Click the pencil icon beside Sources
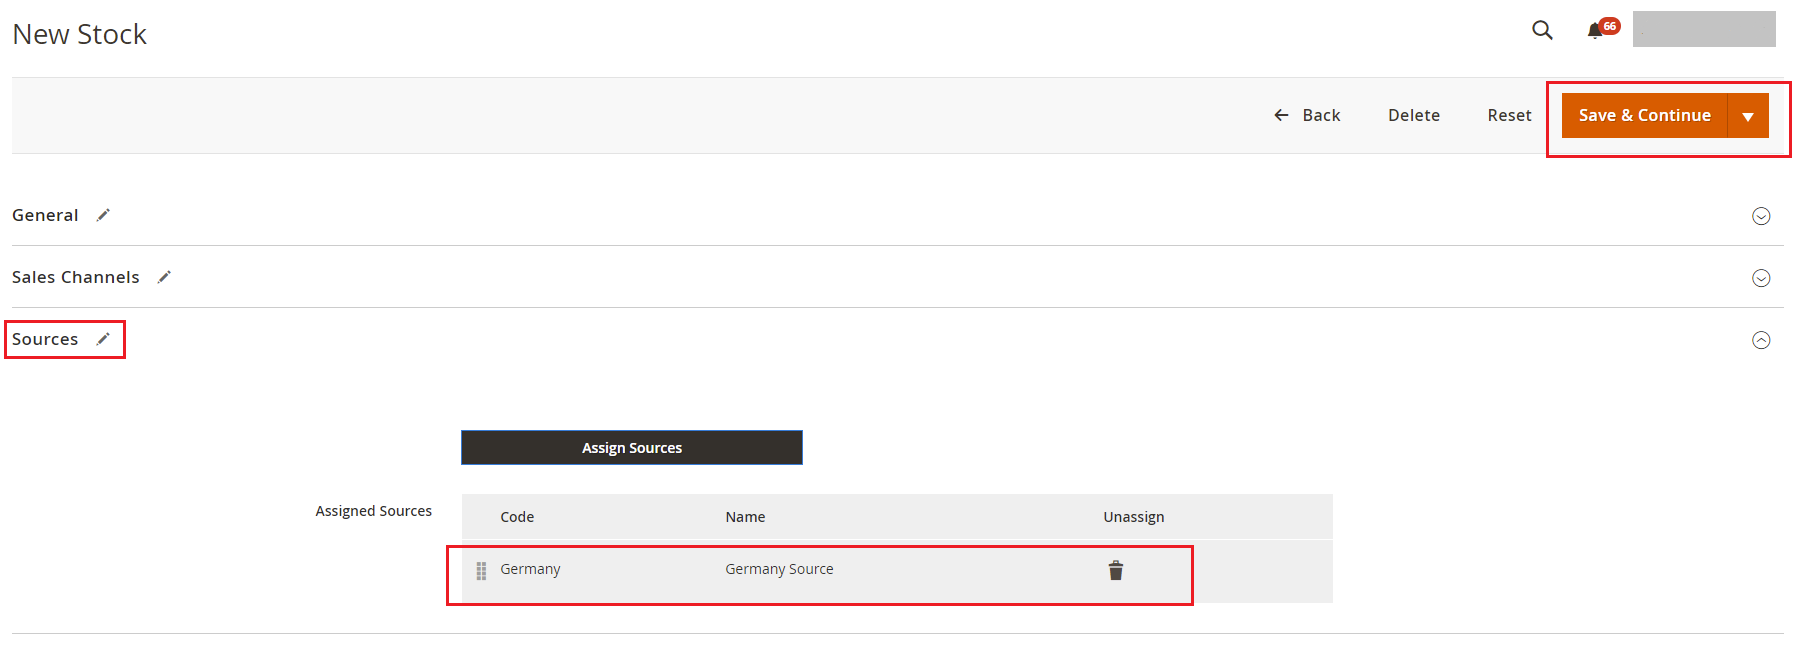Viewport: 1798px width, 652px height. point(103,339)
